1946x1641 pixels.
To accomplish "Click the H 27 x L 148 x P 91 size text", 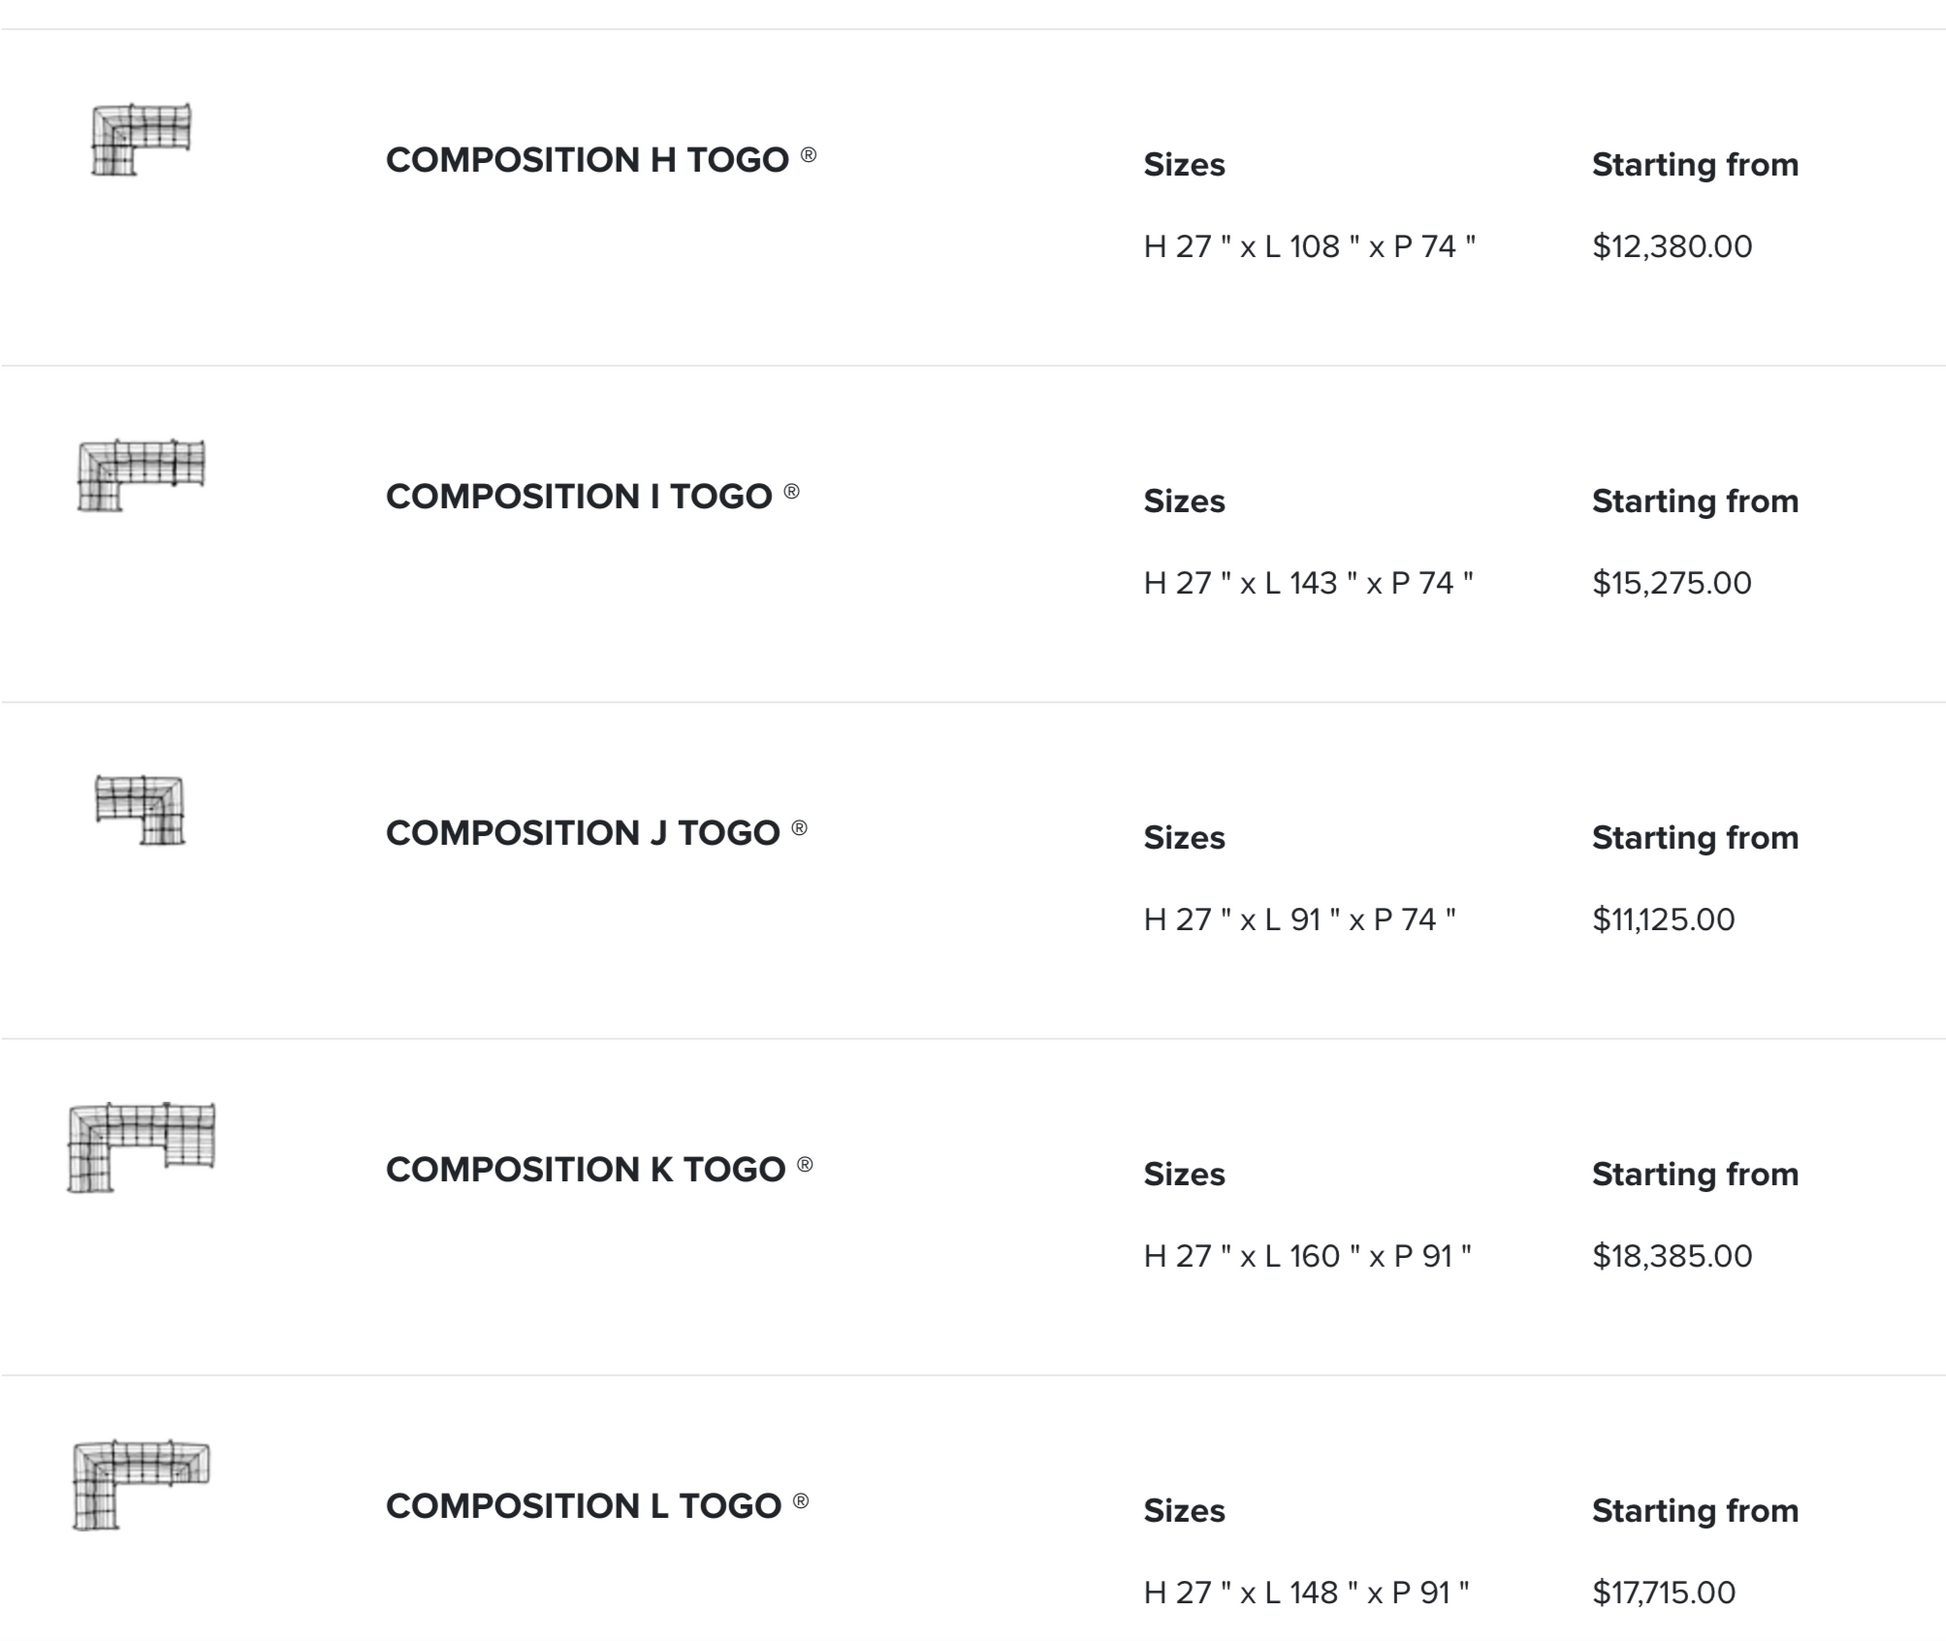I will coord(1306,1592).
